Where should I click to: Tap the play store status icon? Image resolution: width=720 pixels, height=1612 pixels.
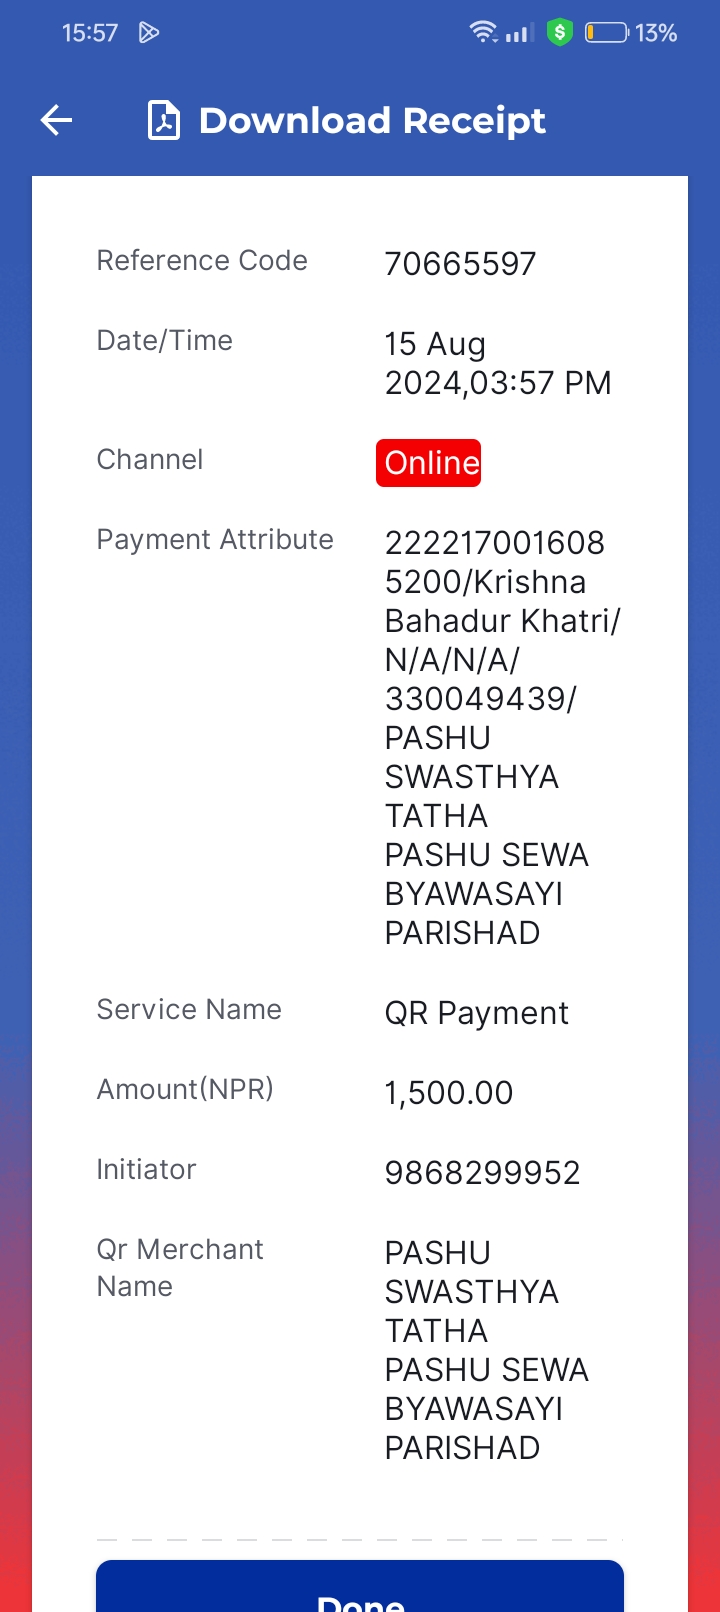click(x=149, y=33)
